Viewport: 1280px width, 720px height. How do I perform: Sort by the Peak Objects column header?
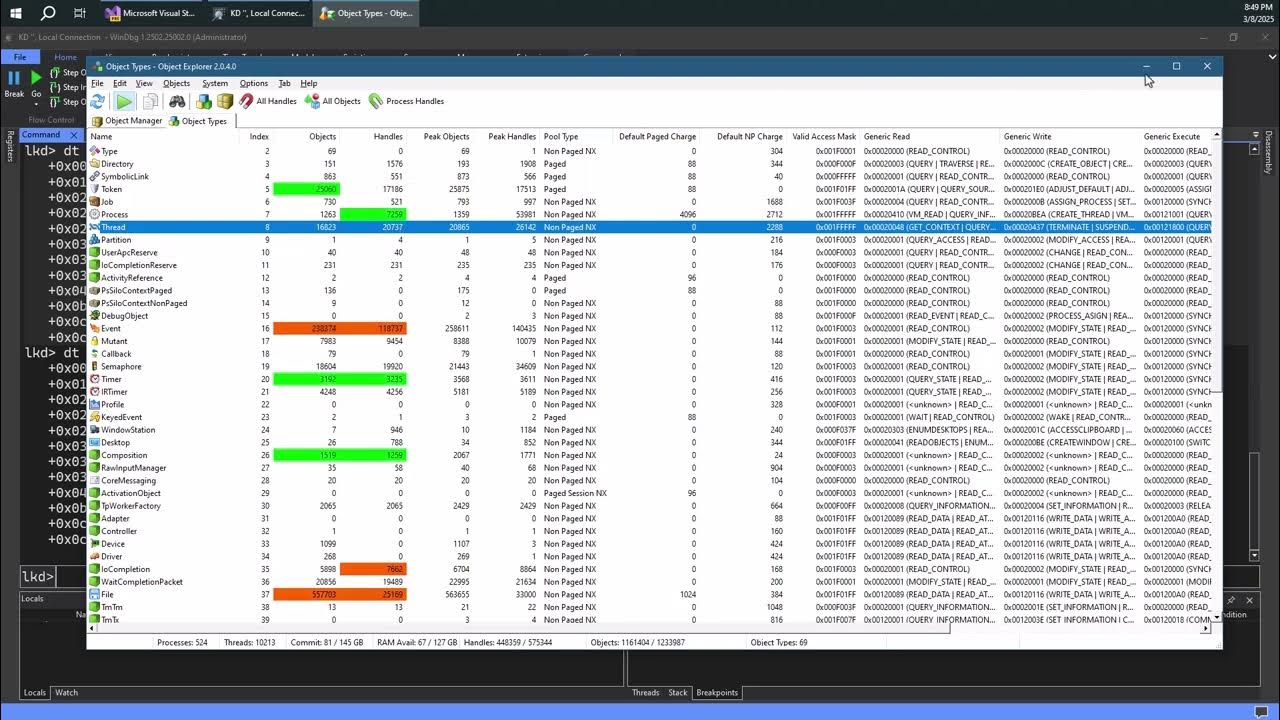[446, 136]
